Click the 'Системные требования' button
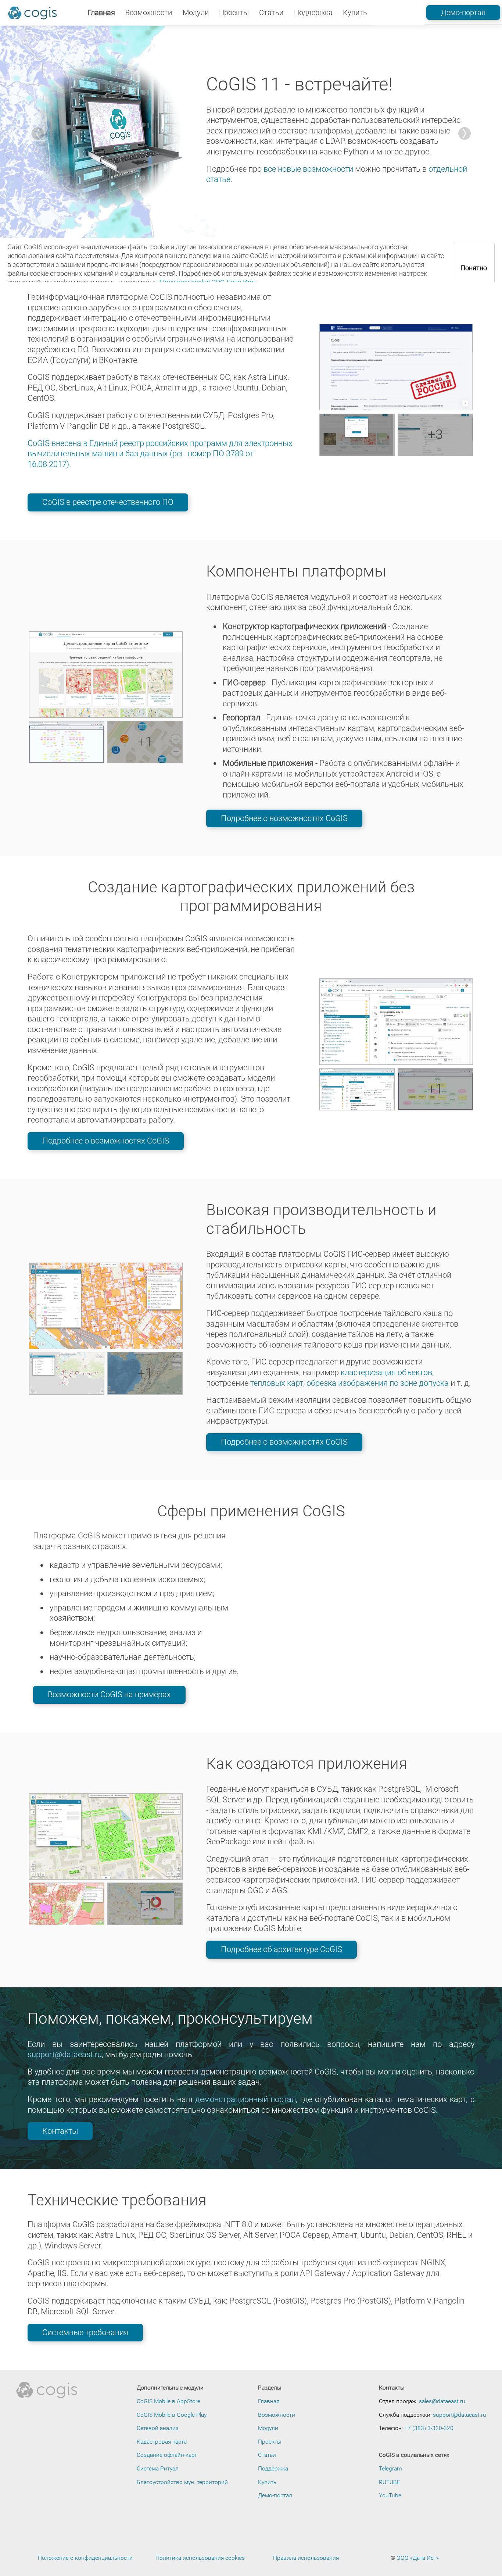The image size is (502, 2576). [x=85, y=2332]
